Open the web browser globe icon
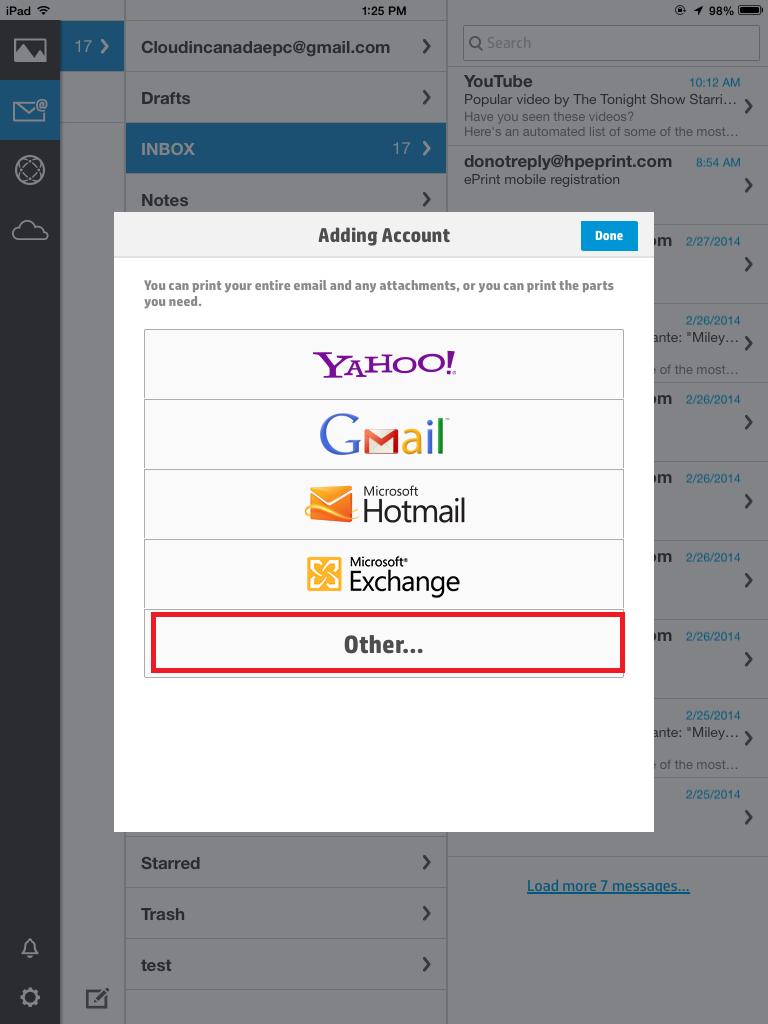Viewport: 768px width, 1024px height. click(30, 171)
